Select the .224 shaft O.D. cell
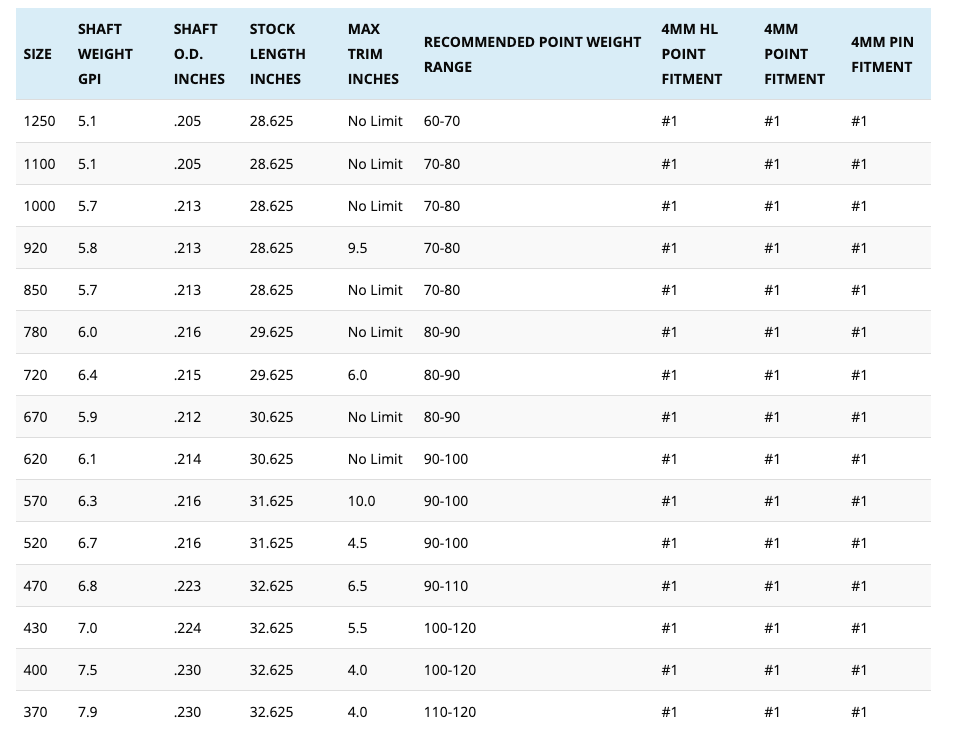 click(x=187, y=628)
